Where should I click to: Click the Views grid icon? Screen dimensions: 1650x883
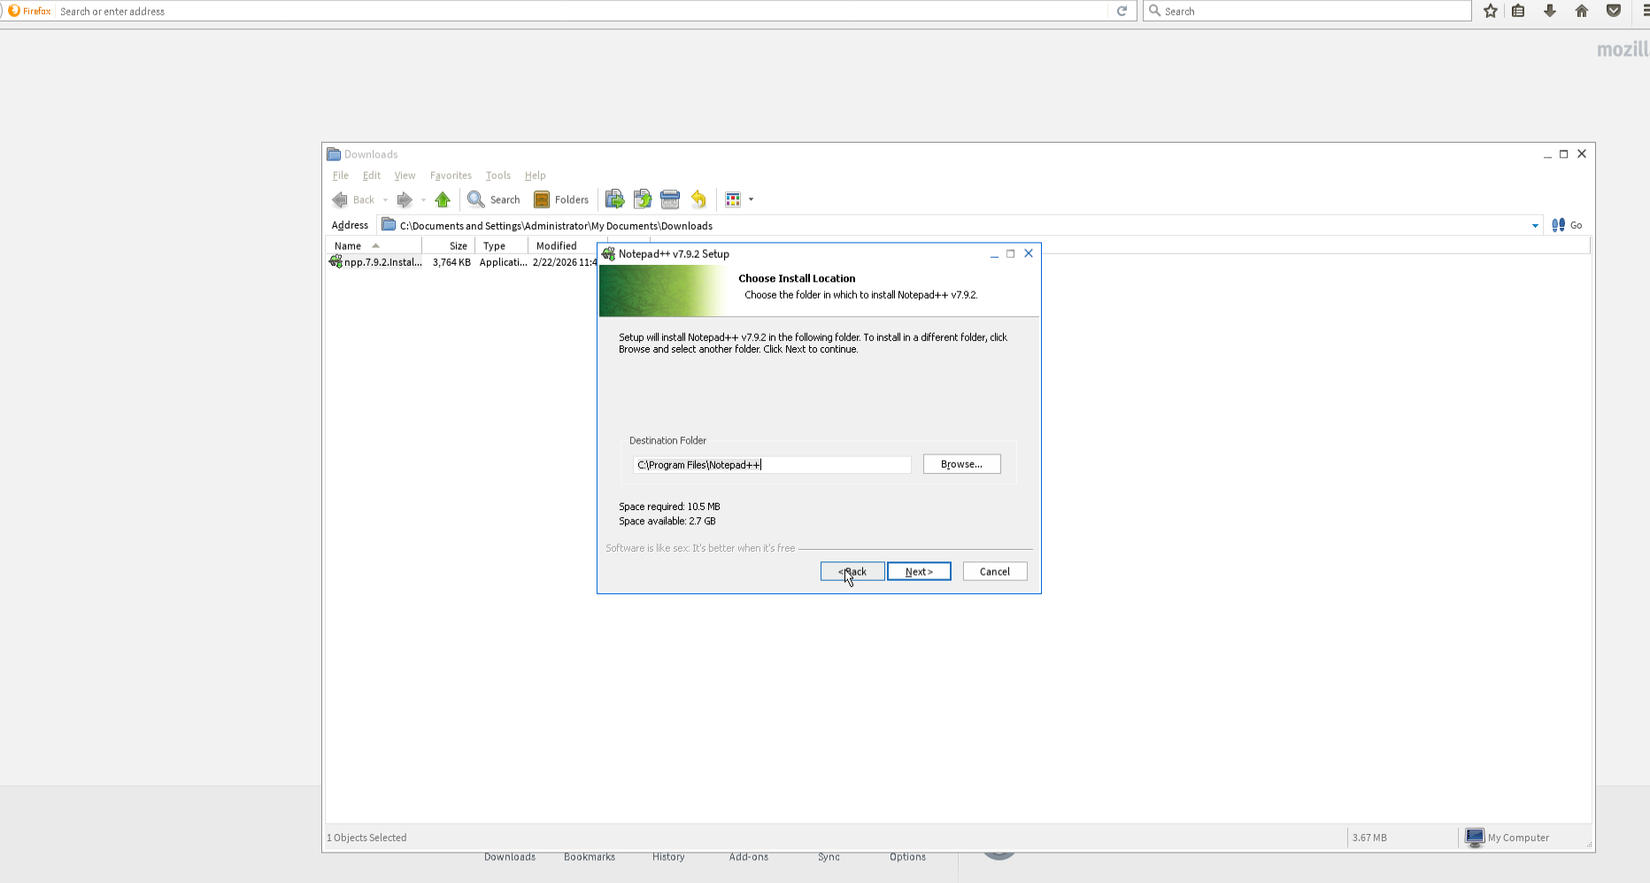coord(733,200)
